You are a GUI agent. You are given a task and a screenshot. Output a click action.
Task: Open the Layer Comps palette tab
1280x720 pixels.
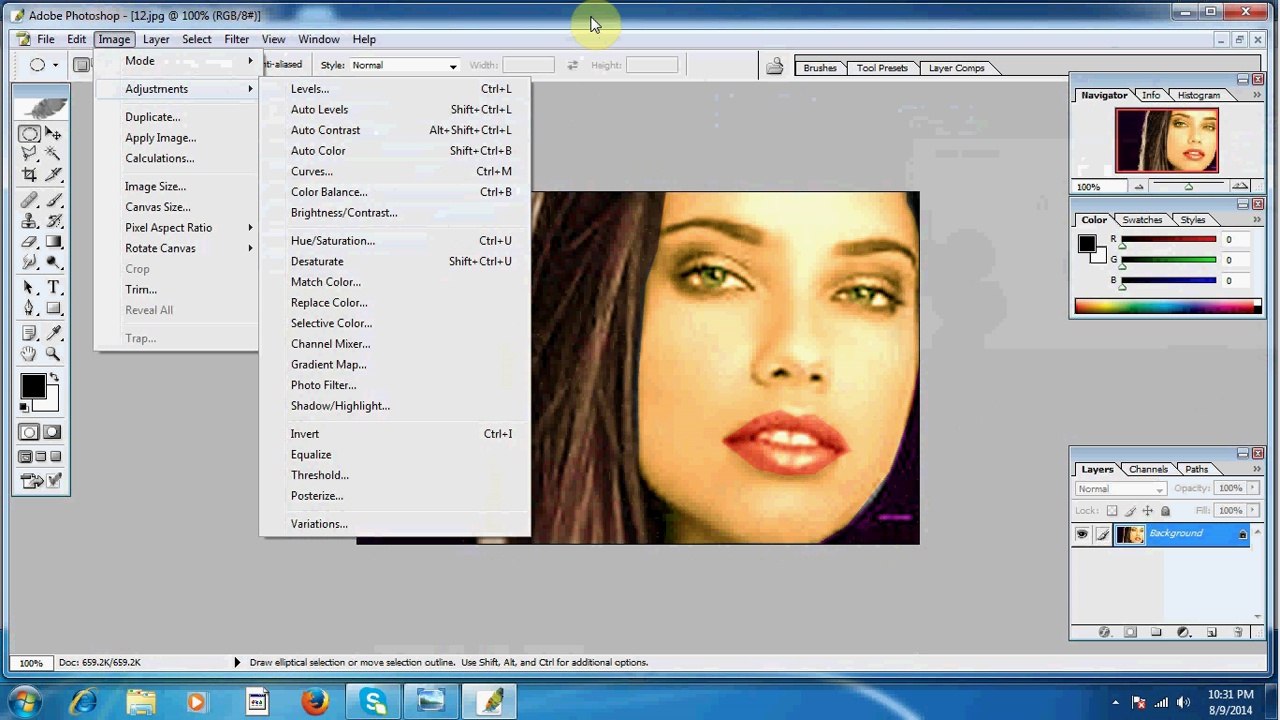tap(957, 68)
